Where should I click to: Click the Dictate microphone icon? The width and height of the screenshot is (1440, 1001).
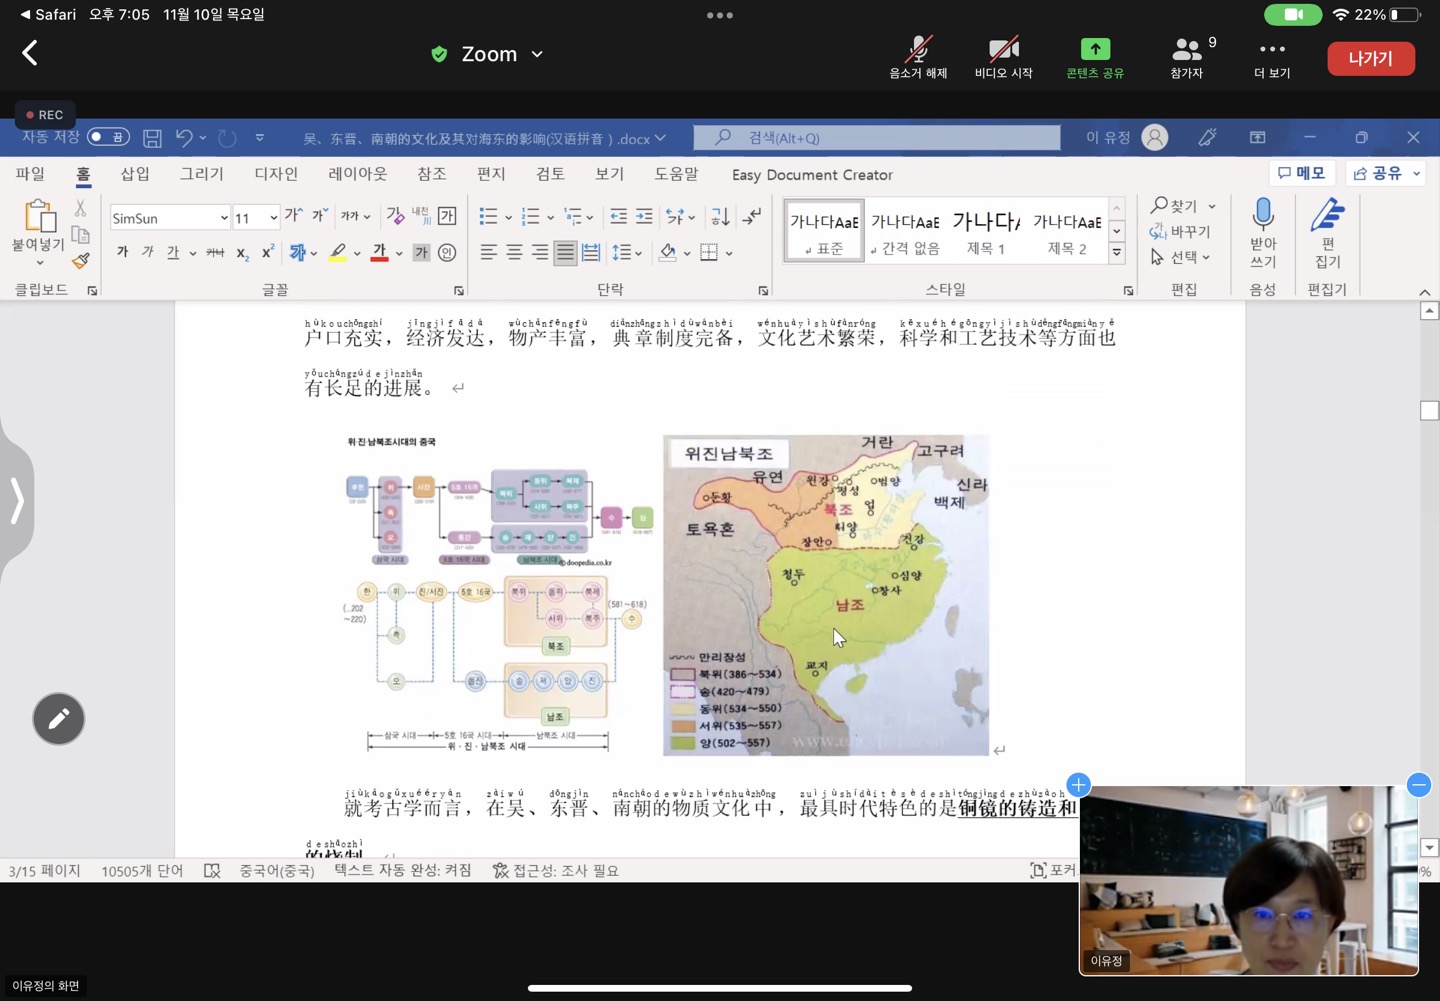coord(1263,215)
